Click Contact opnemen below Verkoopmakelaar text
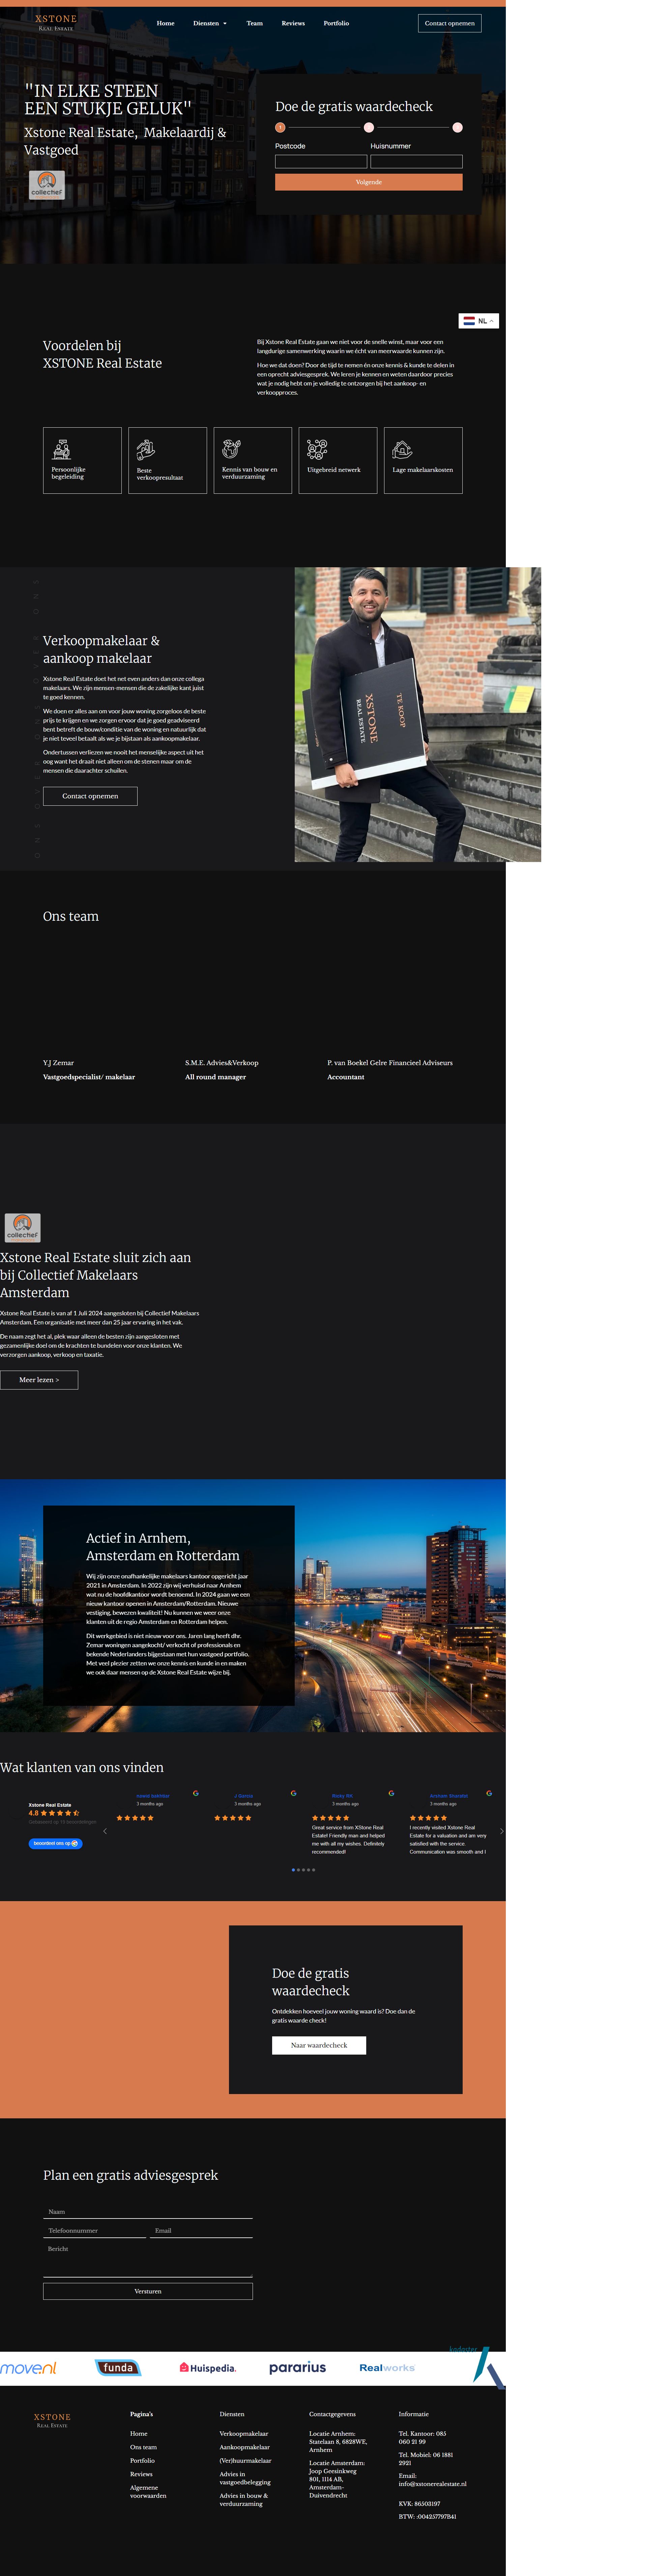Viewport: 665px width, 2576px height. (x=90, y=796)
